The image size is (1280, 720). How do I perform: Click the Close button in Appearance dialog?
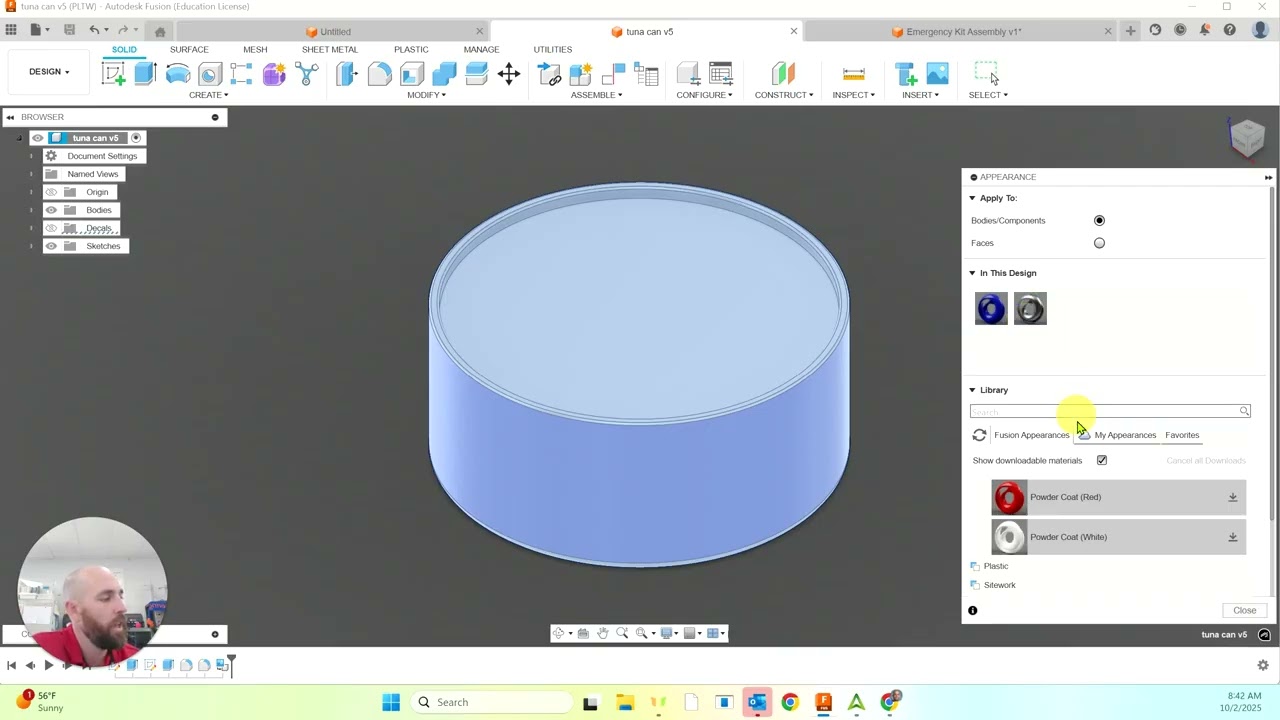click(1244, 610)
